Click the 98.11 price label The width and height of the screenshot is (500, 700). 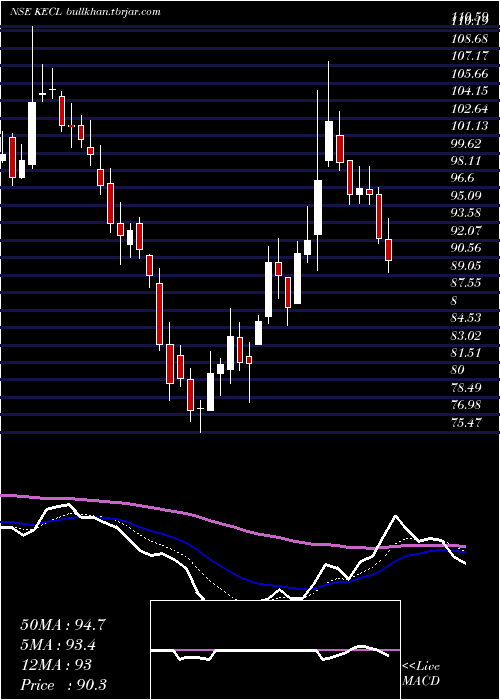pos(466,161)
